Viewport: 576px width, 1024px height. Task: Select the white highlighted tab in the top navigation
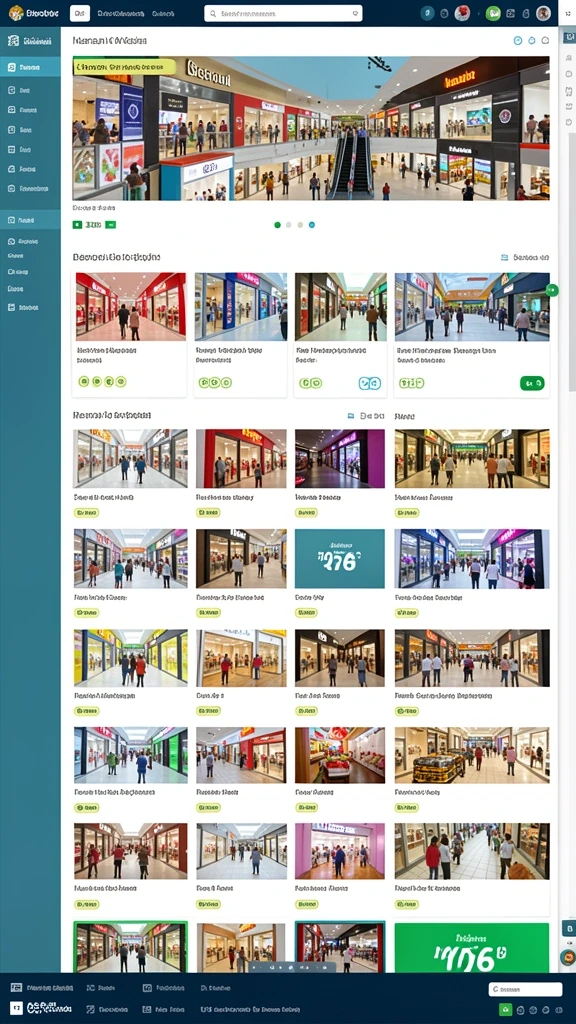click(x=80, y=13)
